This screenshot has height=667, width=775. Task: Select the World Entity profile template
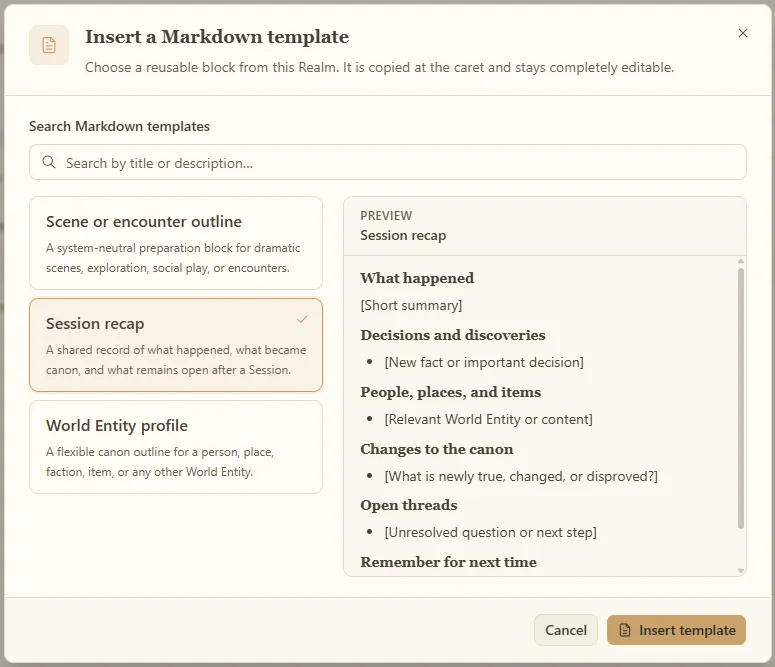176,447
